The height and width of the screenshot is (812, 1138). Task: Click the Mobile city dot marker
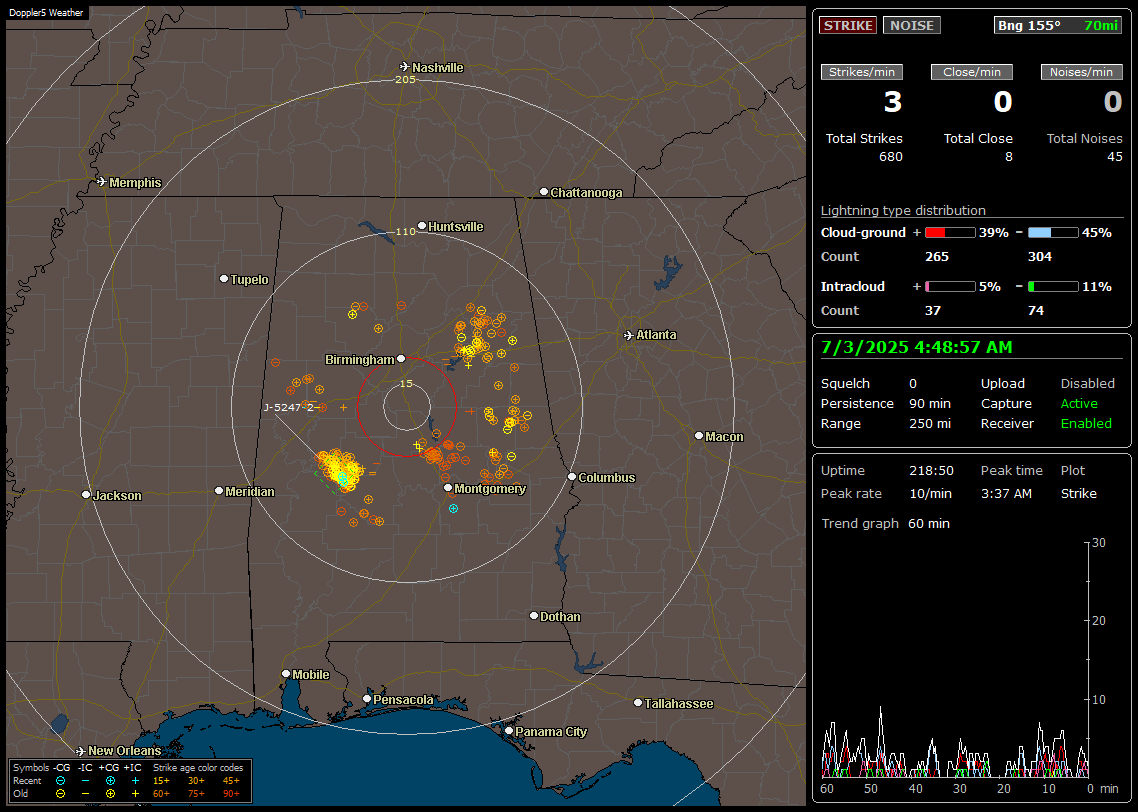(286, 674)
